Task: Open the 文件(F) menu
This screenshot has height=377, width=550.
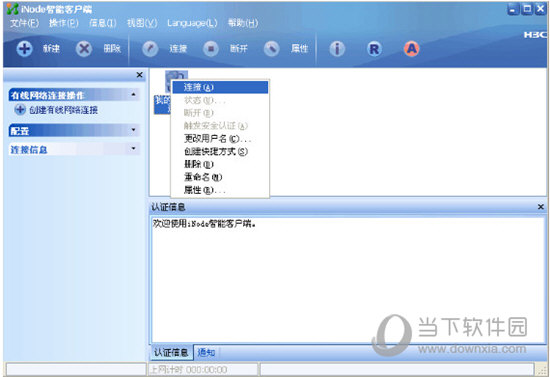Action: pos(24,23)
